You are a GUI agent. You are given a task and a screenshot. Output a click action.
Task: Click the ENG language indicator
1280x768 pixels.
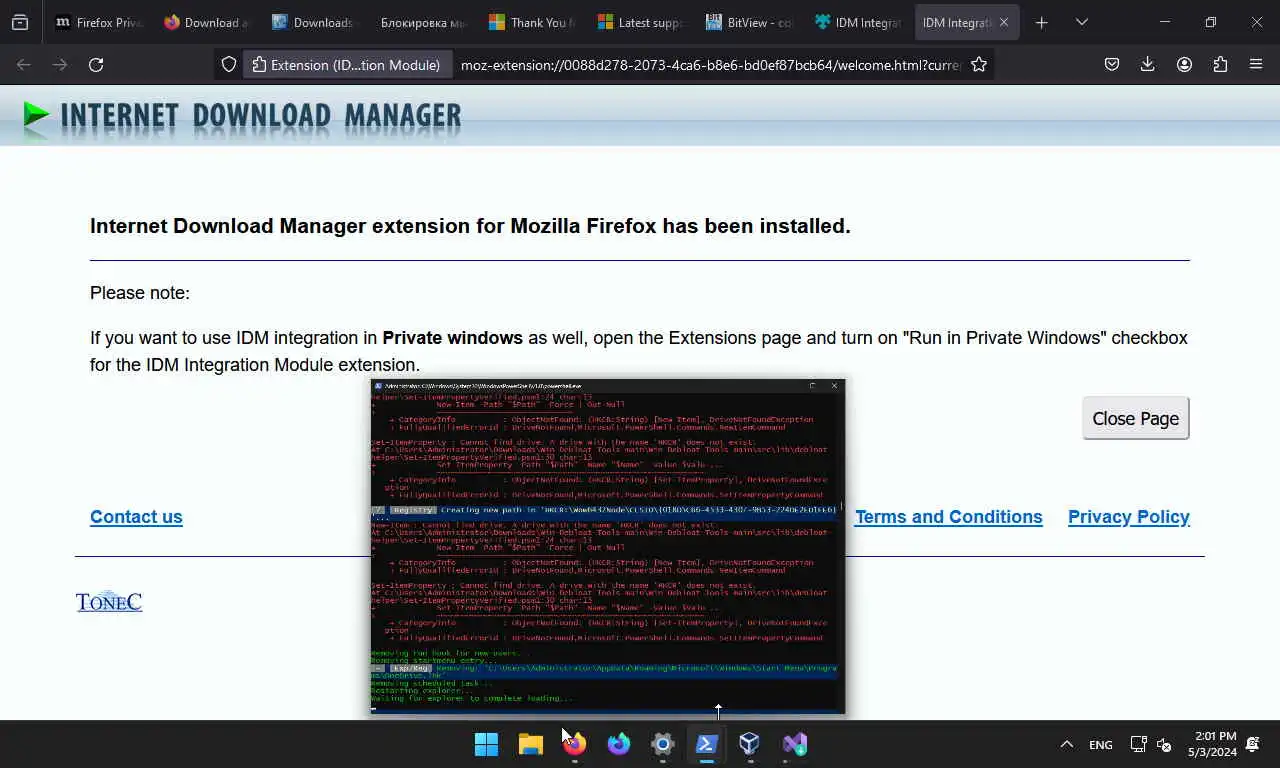point(1100,745)
